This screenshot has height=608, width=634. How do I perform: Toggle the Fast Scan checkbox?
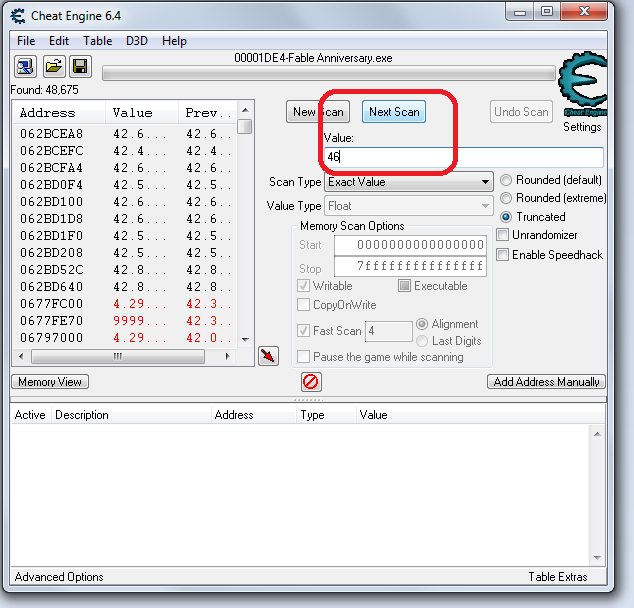coord(303,331)
